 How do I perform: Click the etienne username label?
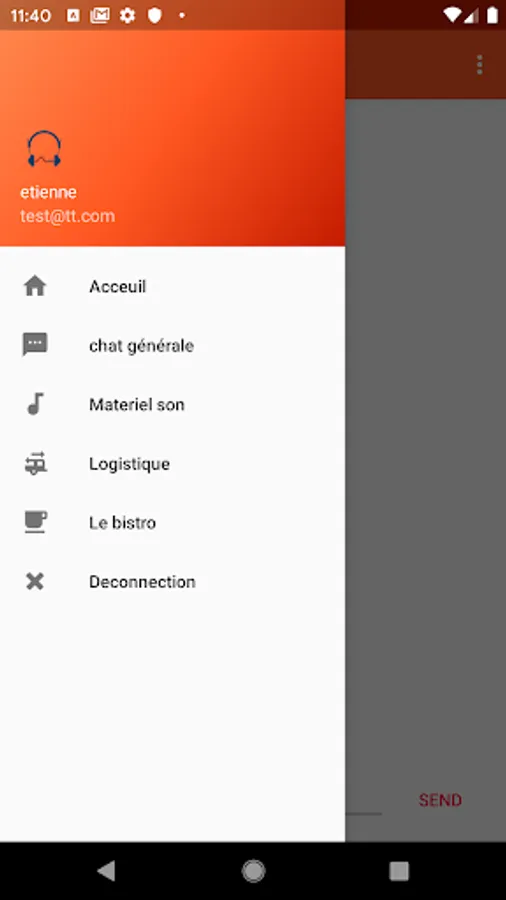[x=49, y=192]
